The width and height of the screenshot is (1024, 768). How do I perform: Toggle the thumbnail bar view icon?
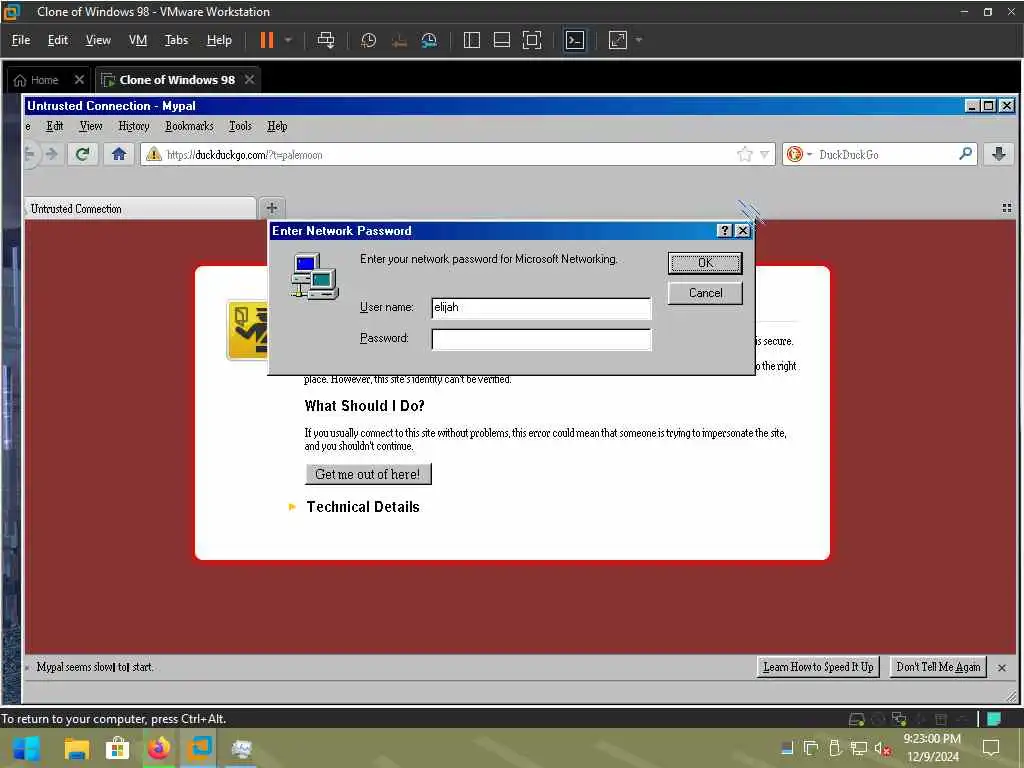tap(502, 40)
